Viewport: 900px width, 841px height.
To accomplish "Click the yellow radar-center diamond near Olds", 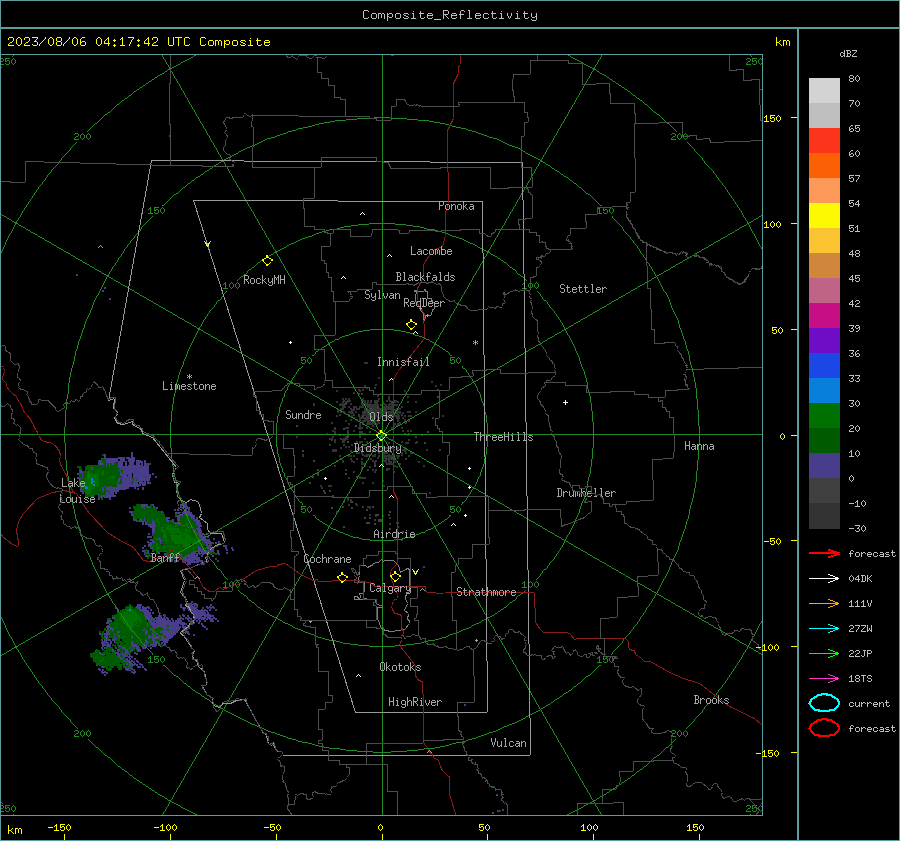I will pyautogui.click(x=381, y=436).
